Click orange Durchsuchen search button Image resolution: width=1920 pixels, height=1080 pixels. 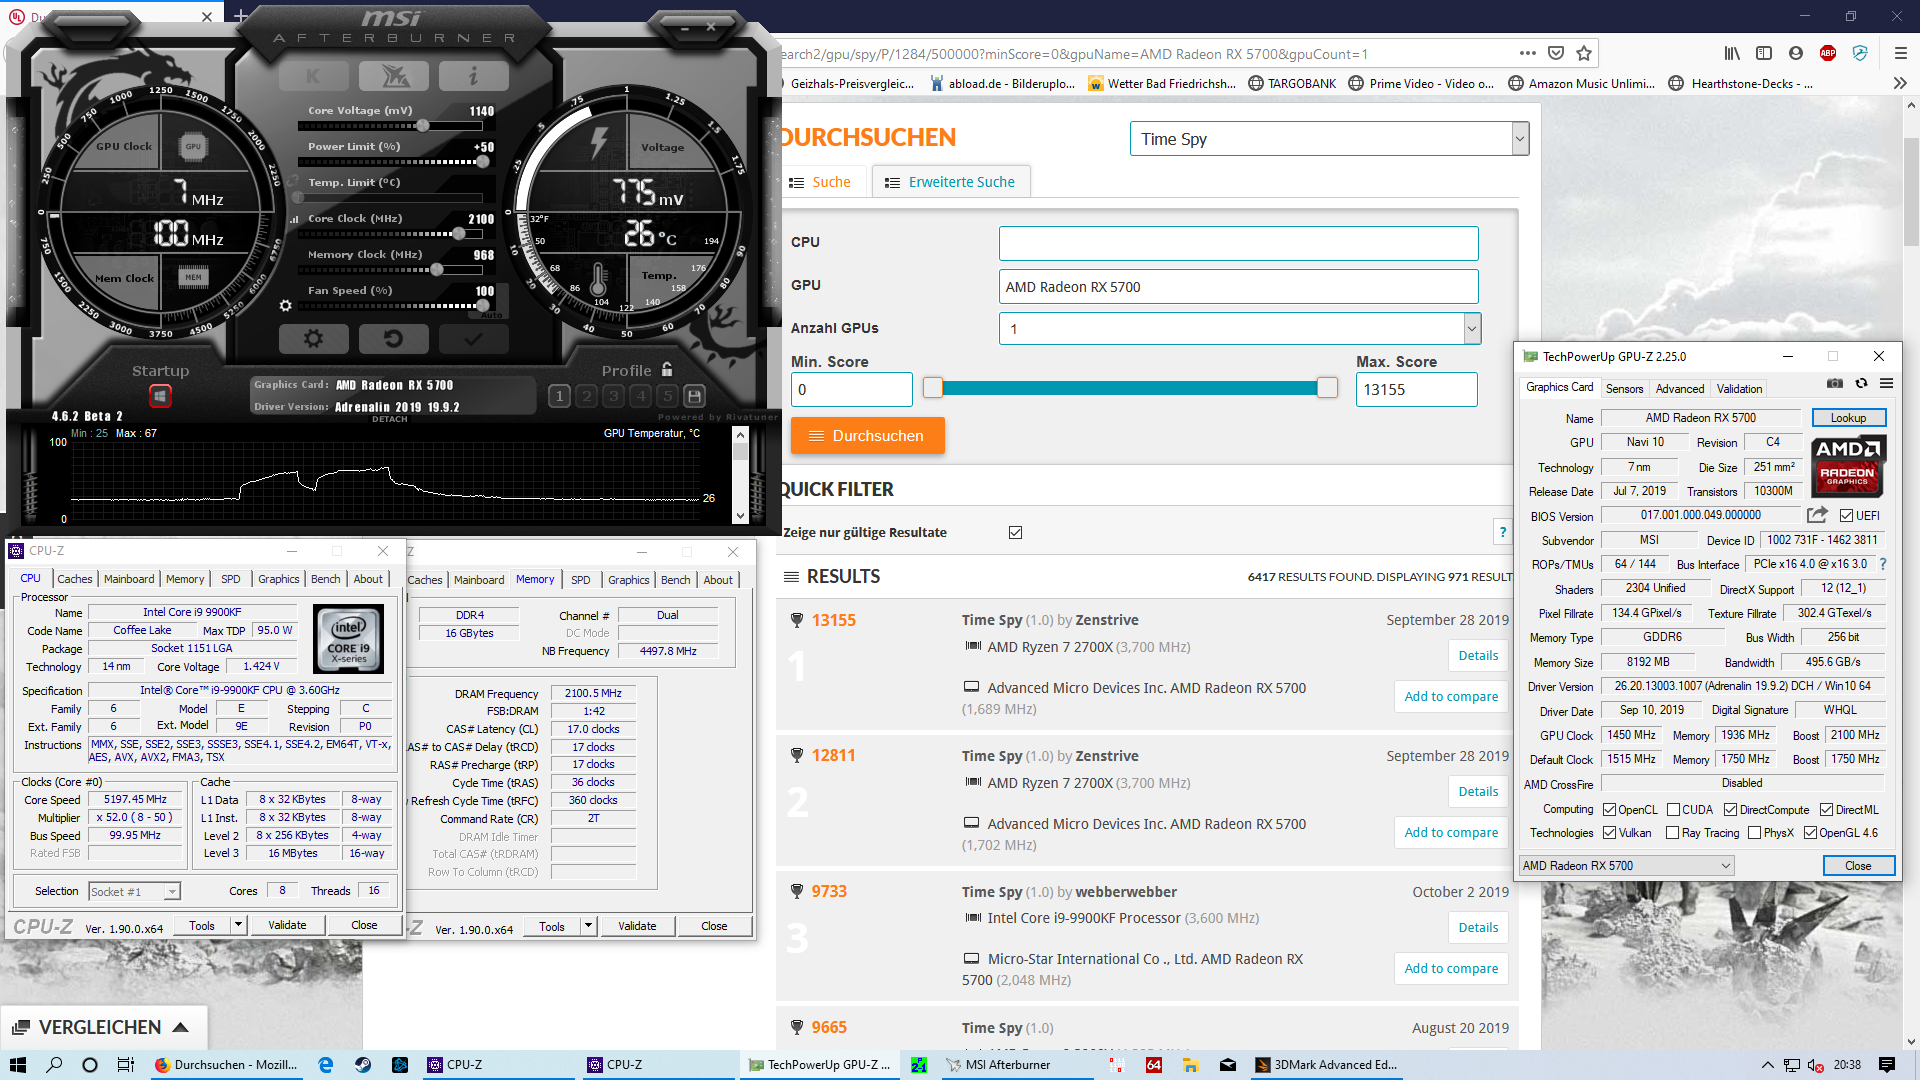(867, 436)
